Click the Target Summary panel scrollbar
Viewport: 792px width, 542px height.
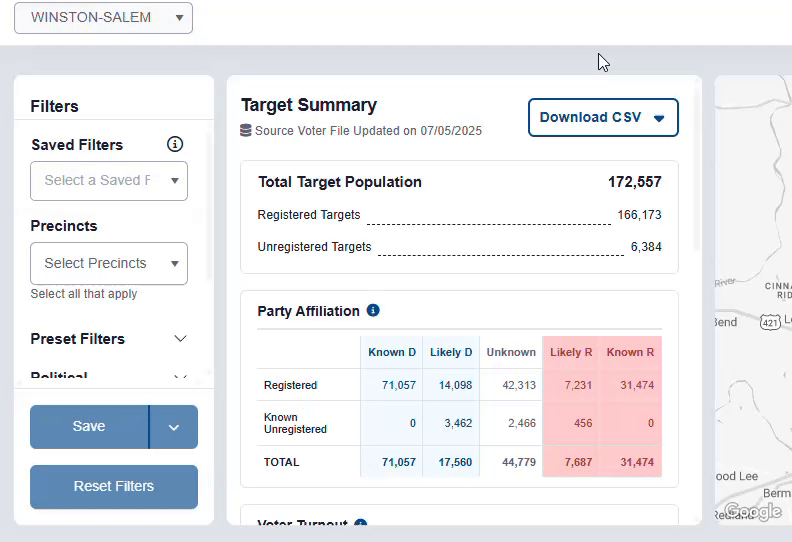(x=697, y=167)
